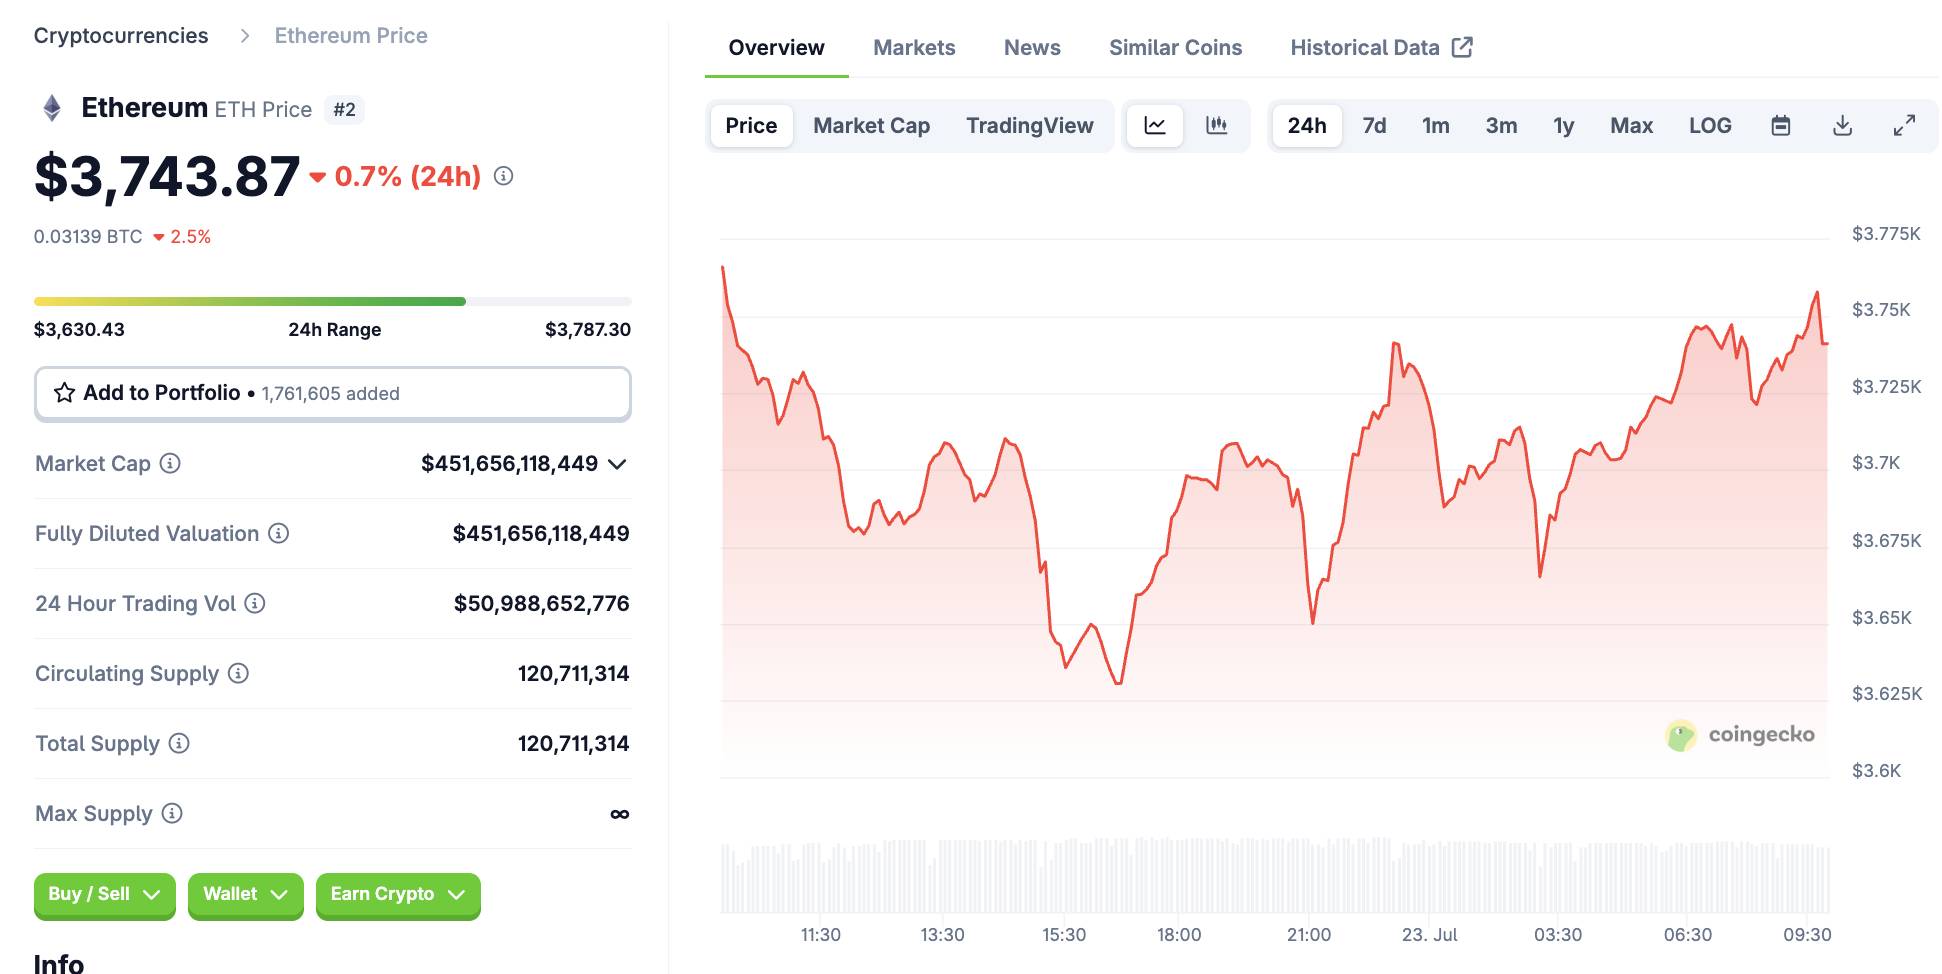Click the 24h Range progress bar
The width and height of the screenshot is (1942, 974).
click(333, 301)
